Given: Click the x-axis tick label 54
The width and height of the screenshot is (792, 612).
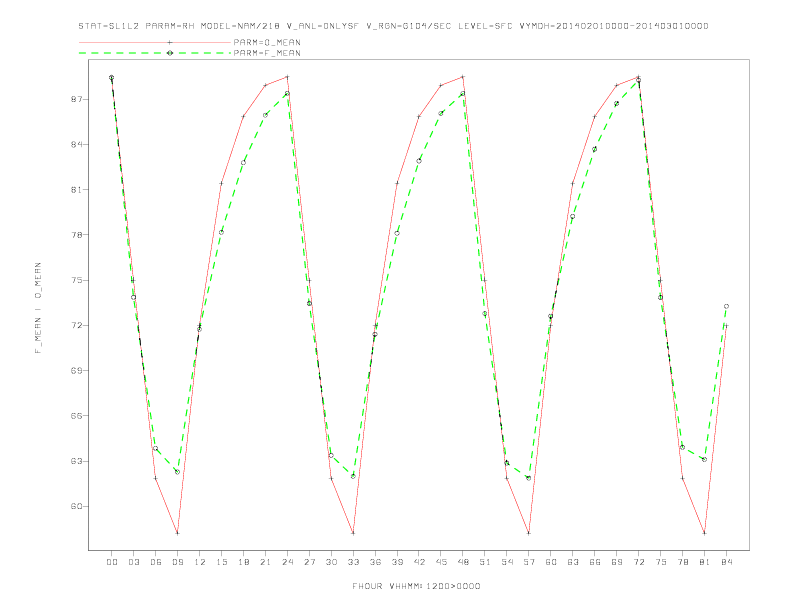Looking at the screenshot, I should click(507, 562).
